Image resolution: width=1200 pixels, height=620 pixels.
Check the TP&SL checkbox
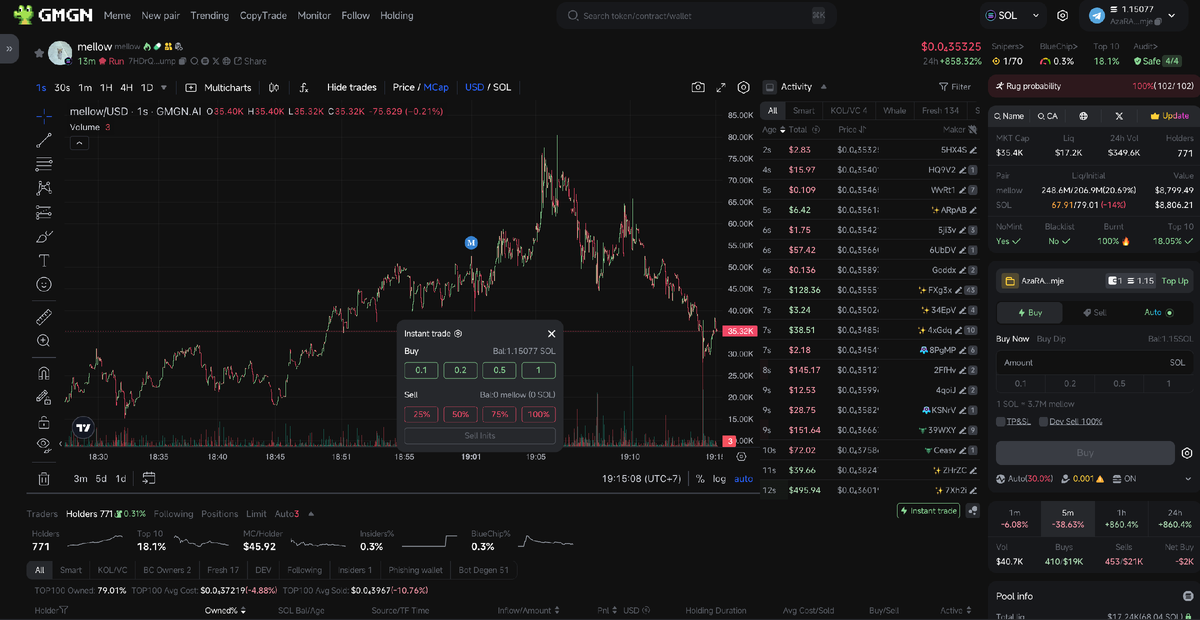pos(1001,421)
